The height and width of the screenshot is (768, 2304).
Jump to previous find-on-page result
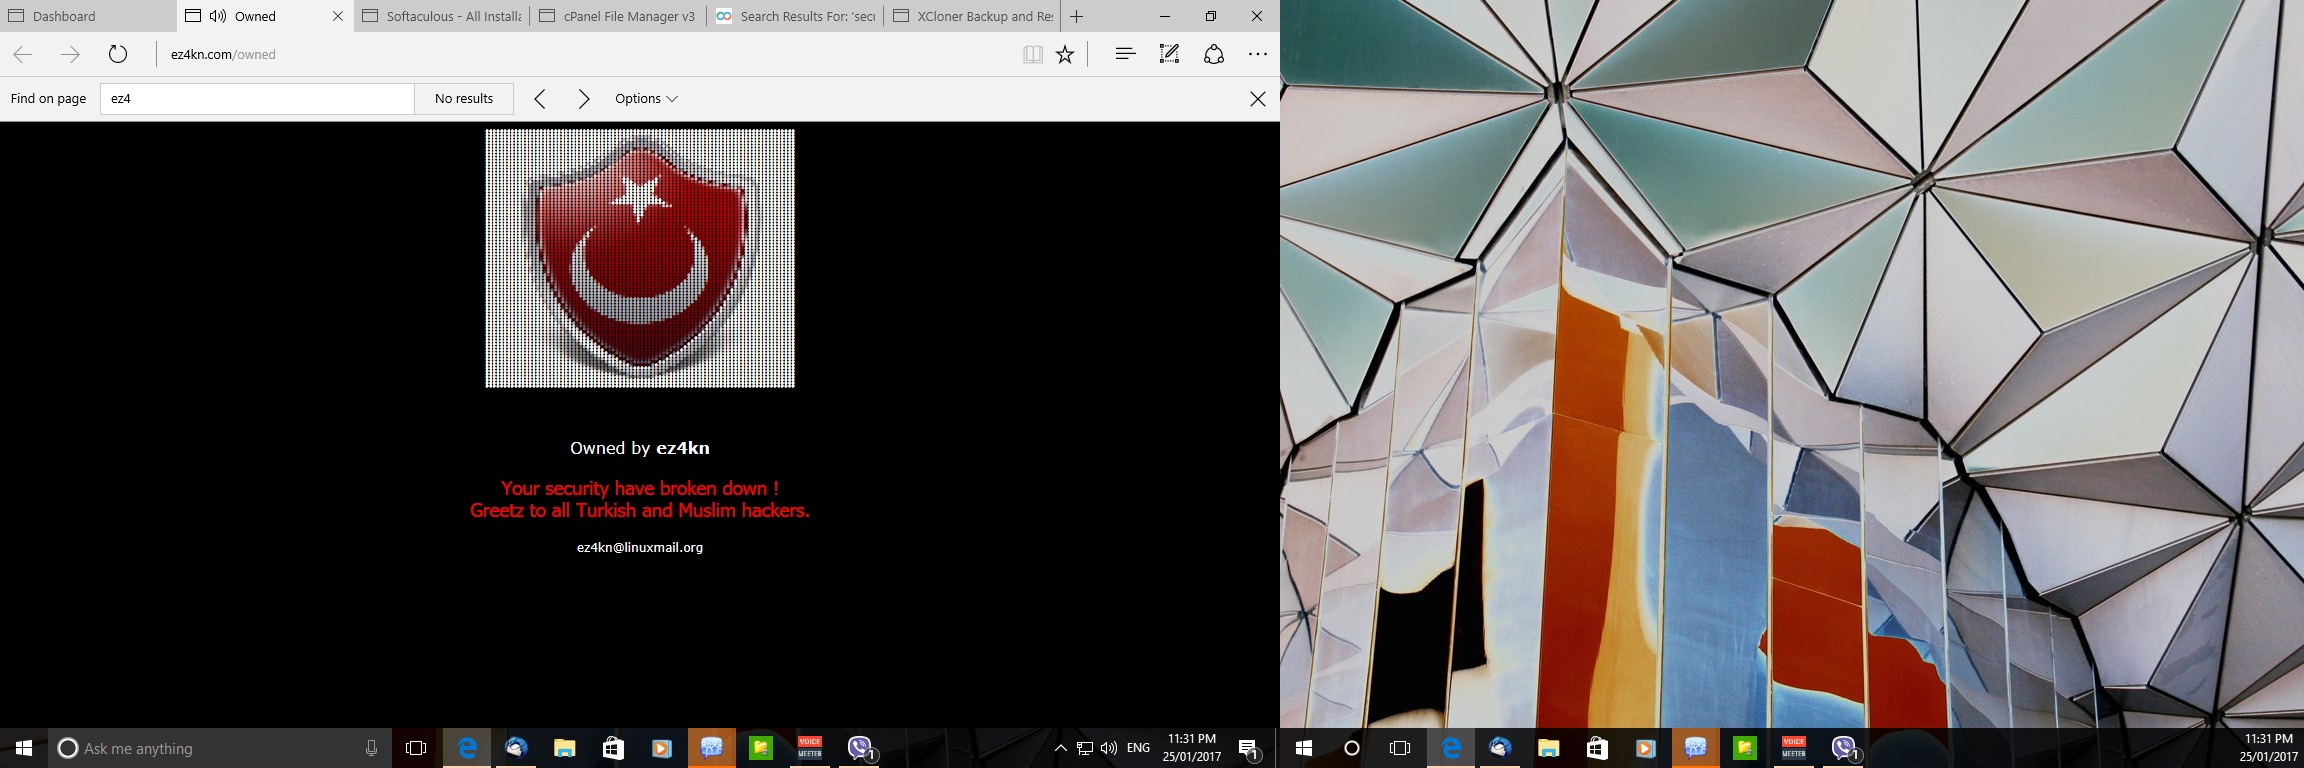tap(540, 99)
